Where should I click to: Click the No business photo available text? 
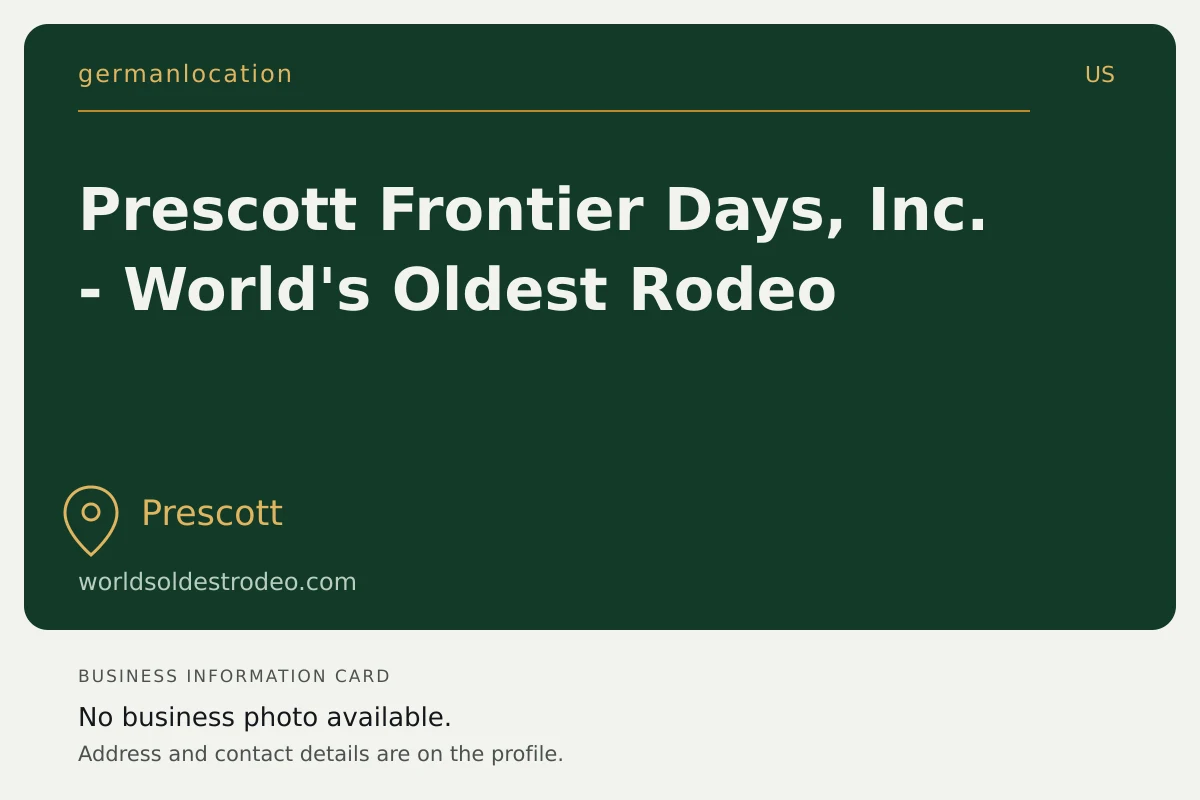265,717
